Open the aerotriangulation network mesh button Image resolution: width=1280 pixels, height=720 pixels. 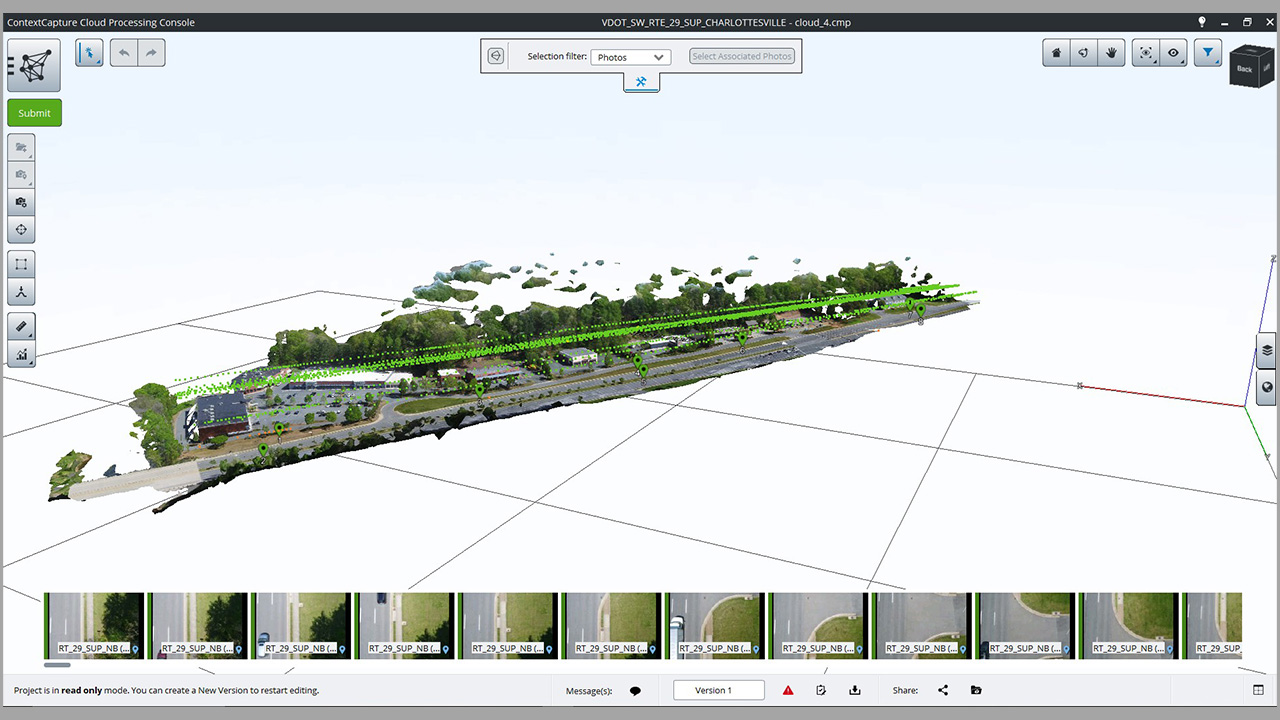click(x=34, y=65)
